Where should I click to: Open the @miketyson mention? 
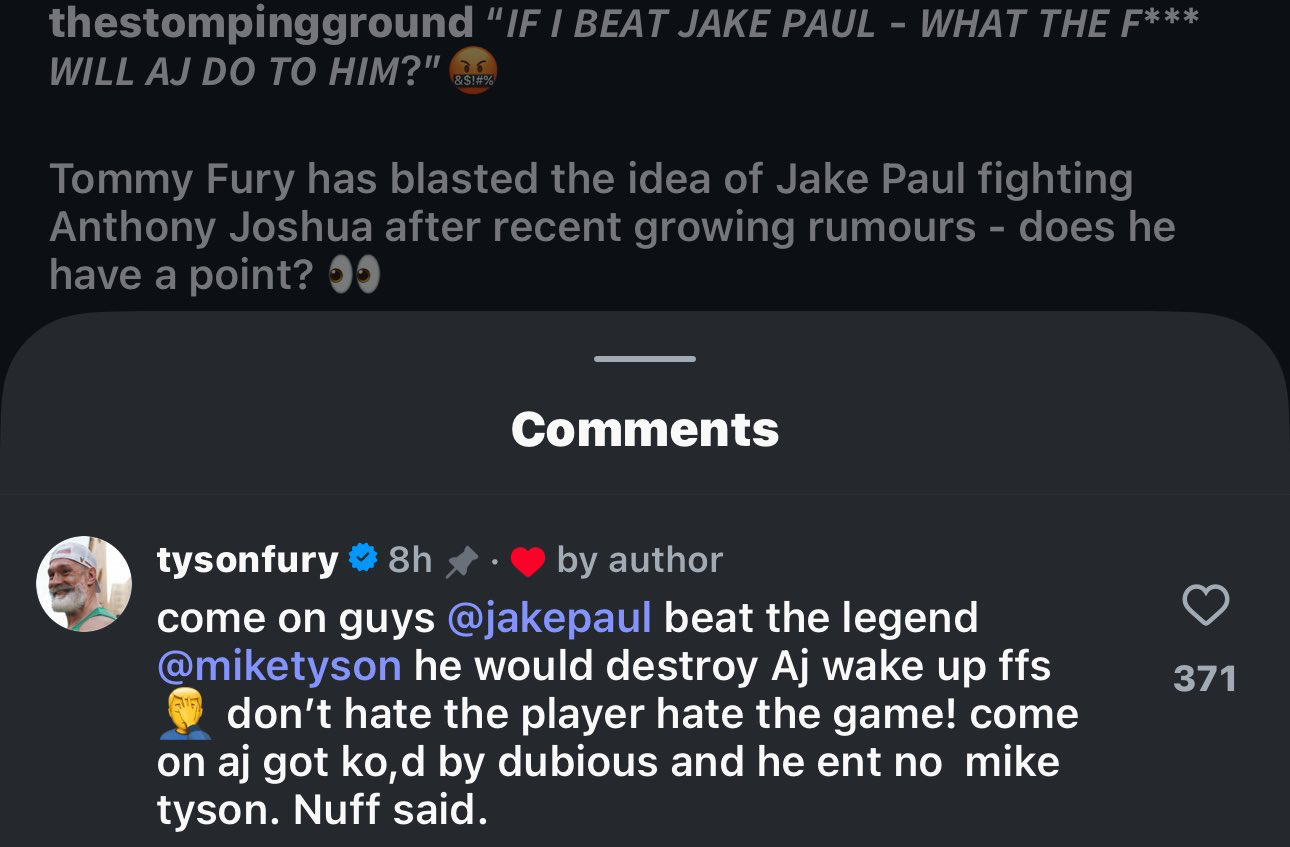pos(279,666)
